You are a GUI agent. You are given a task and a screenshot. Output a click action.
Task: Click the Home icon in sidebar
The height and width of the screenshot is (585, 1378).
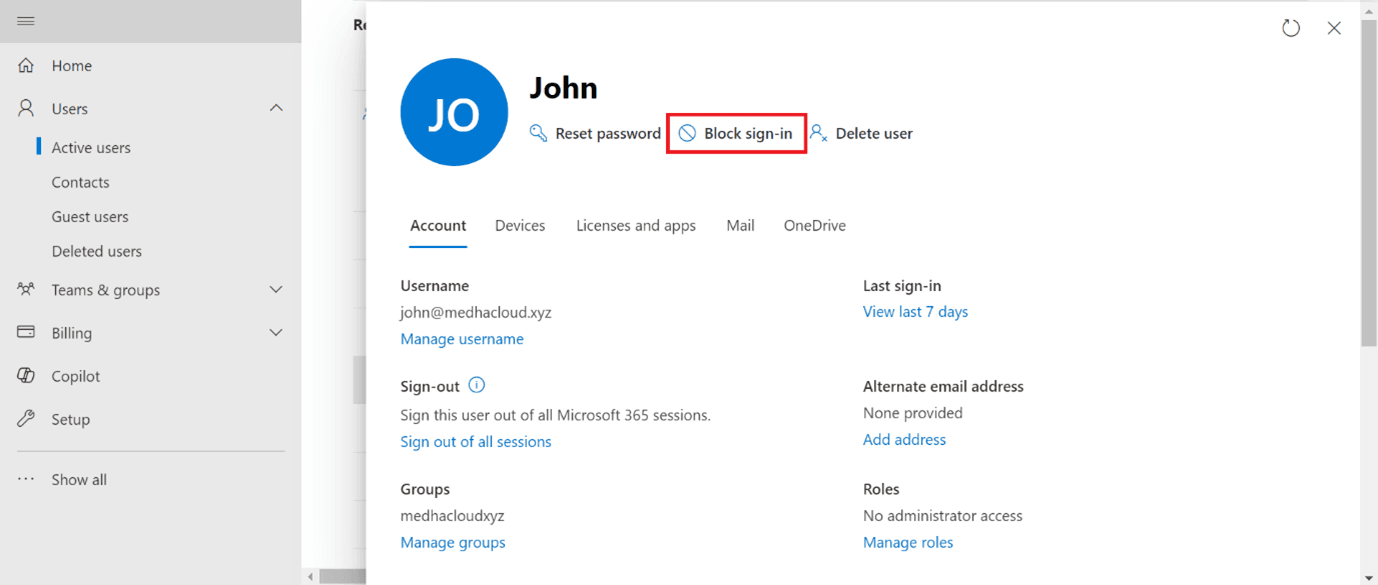[25, 65]
